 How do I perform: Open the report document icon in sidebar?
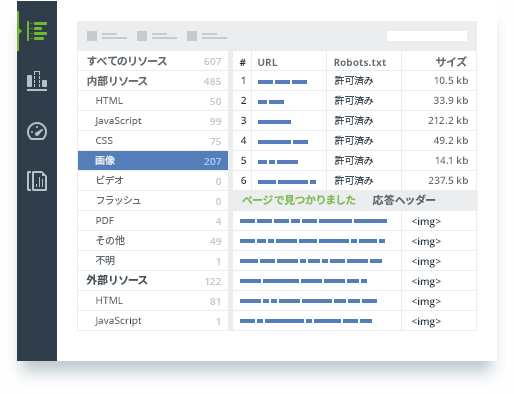coord(37,181)
